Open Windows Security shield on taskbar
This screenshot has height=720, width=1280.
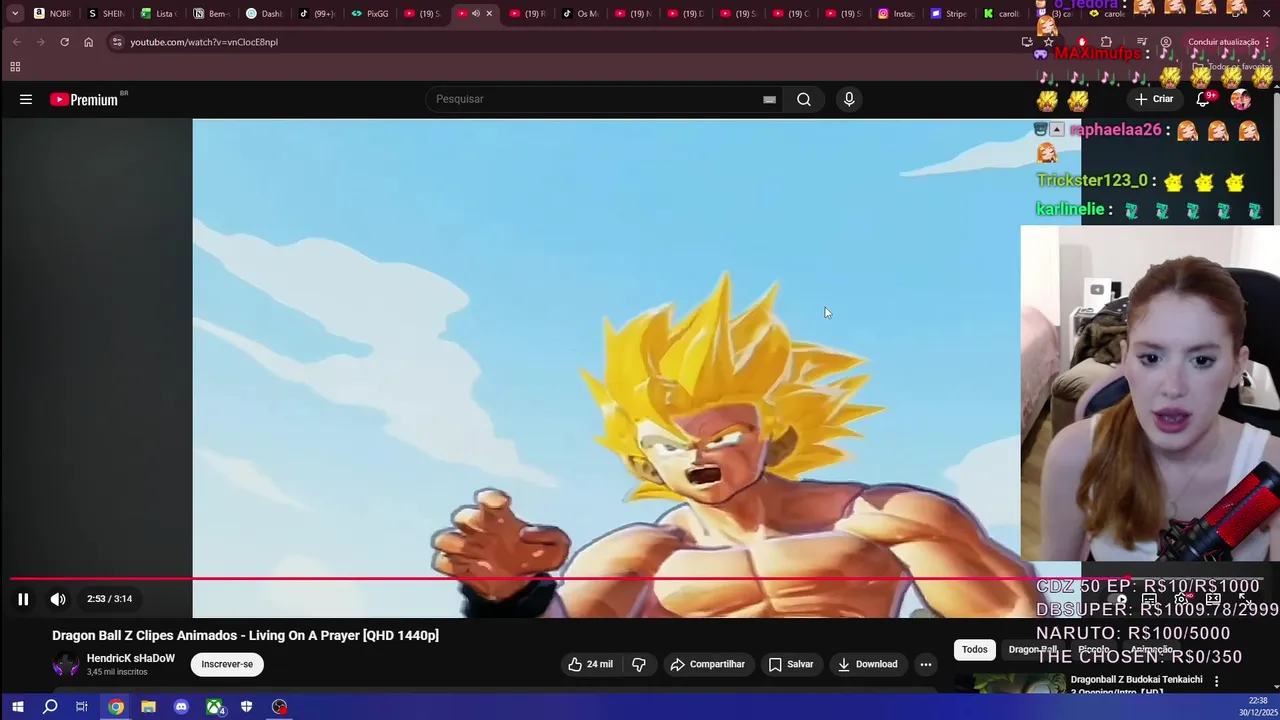246,707
